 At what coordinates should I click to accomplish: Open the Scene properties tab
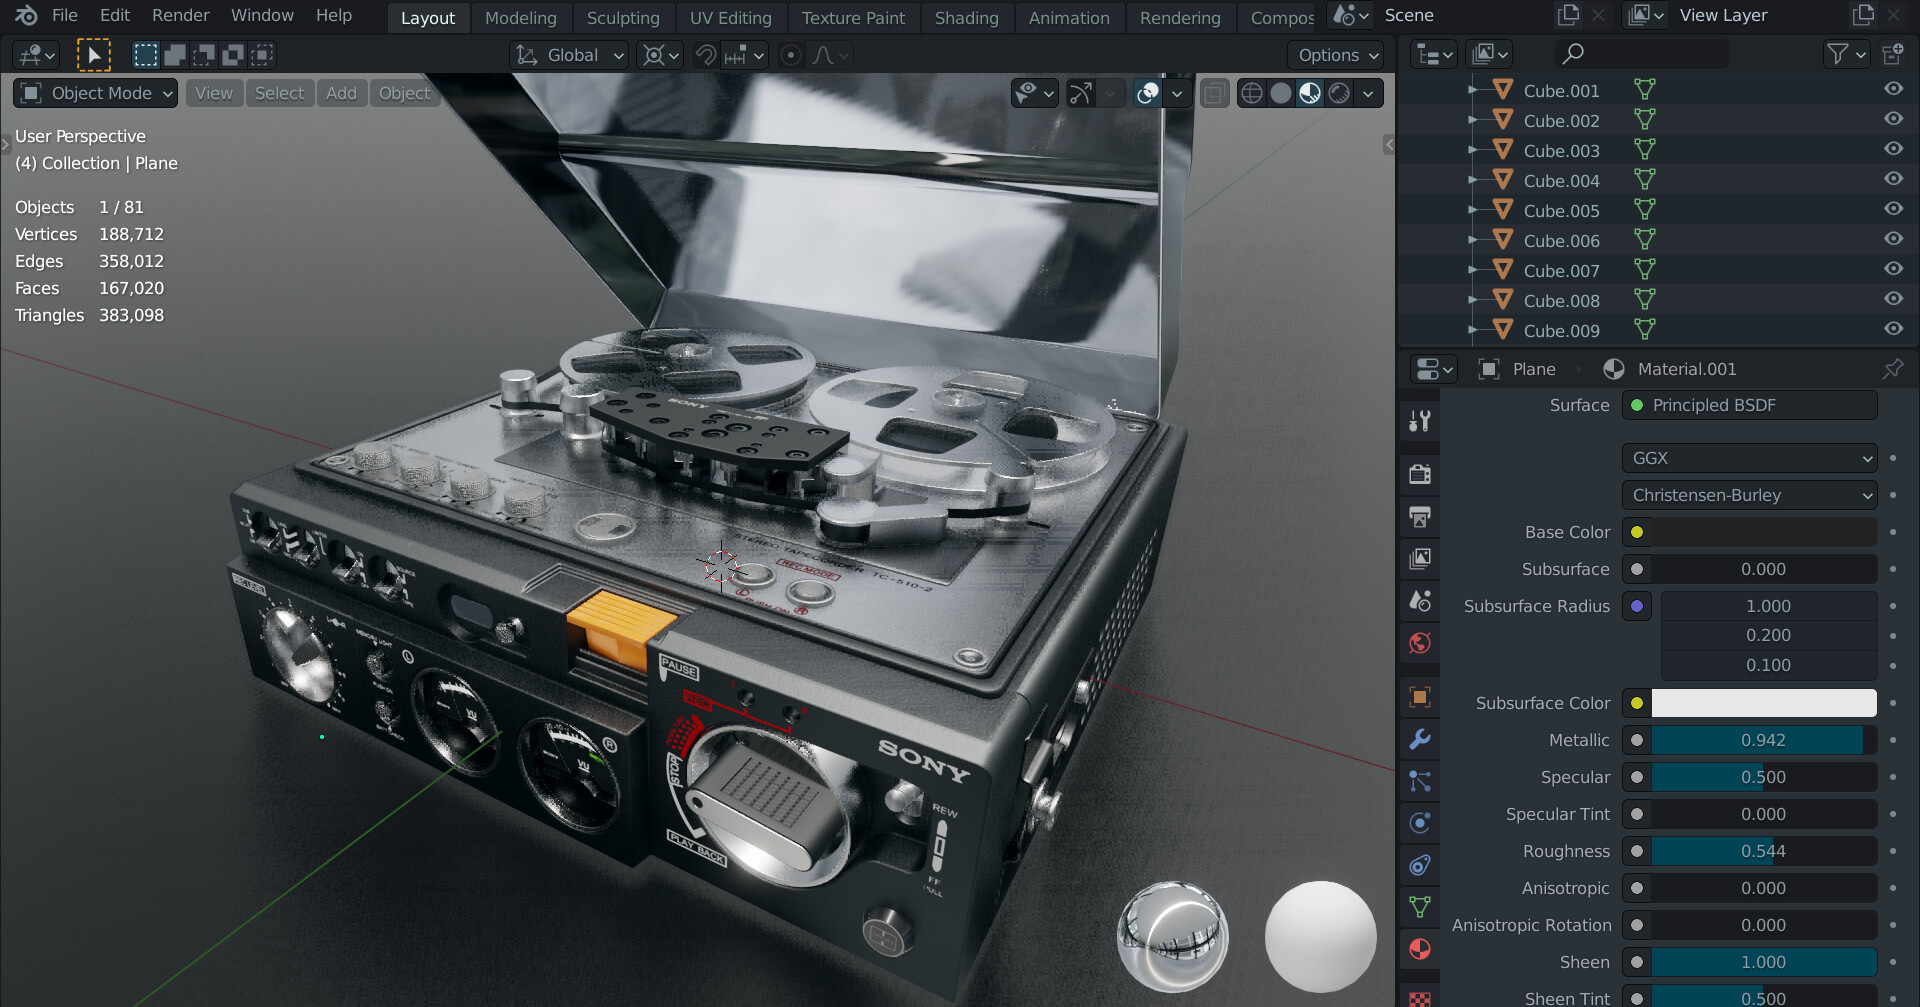coord(1419,601)
